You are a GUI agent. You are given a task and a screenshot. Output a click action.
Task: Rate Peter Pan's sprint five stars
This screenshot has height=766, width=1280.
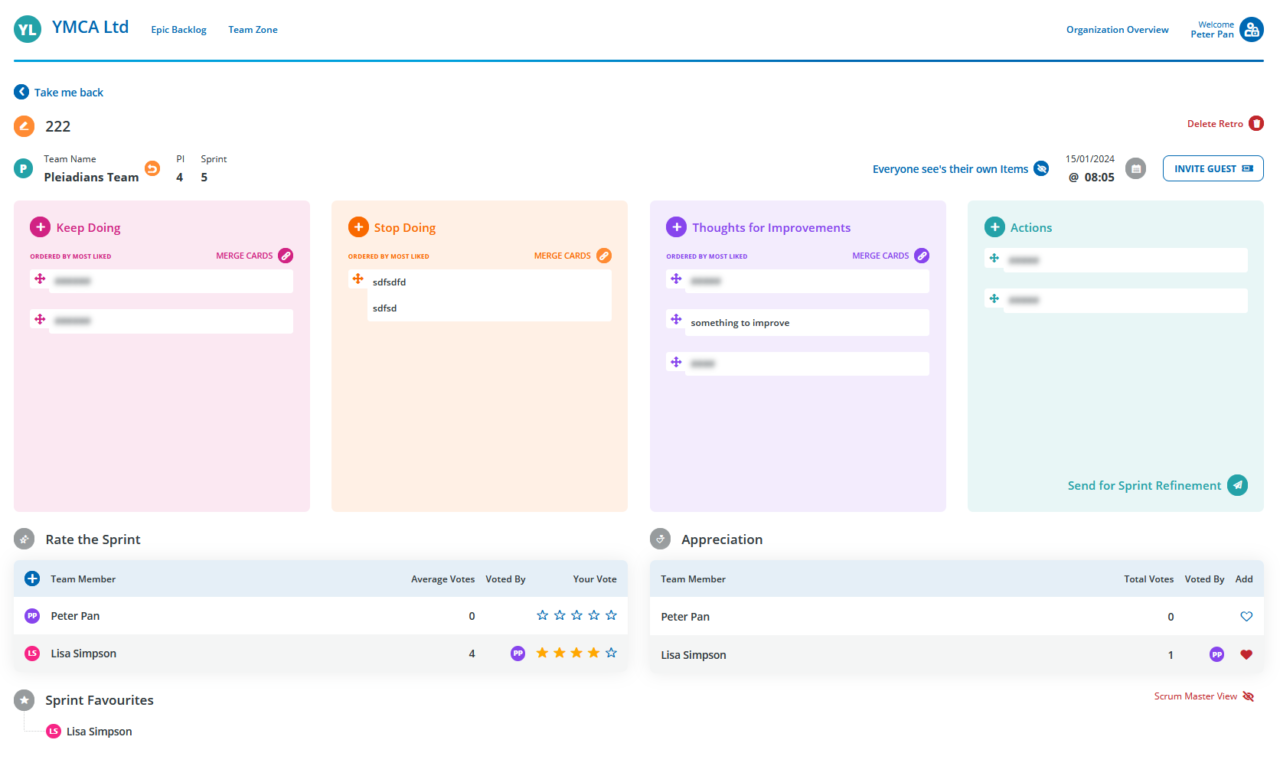click(x=611, y=616)
